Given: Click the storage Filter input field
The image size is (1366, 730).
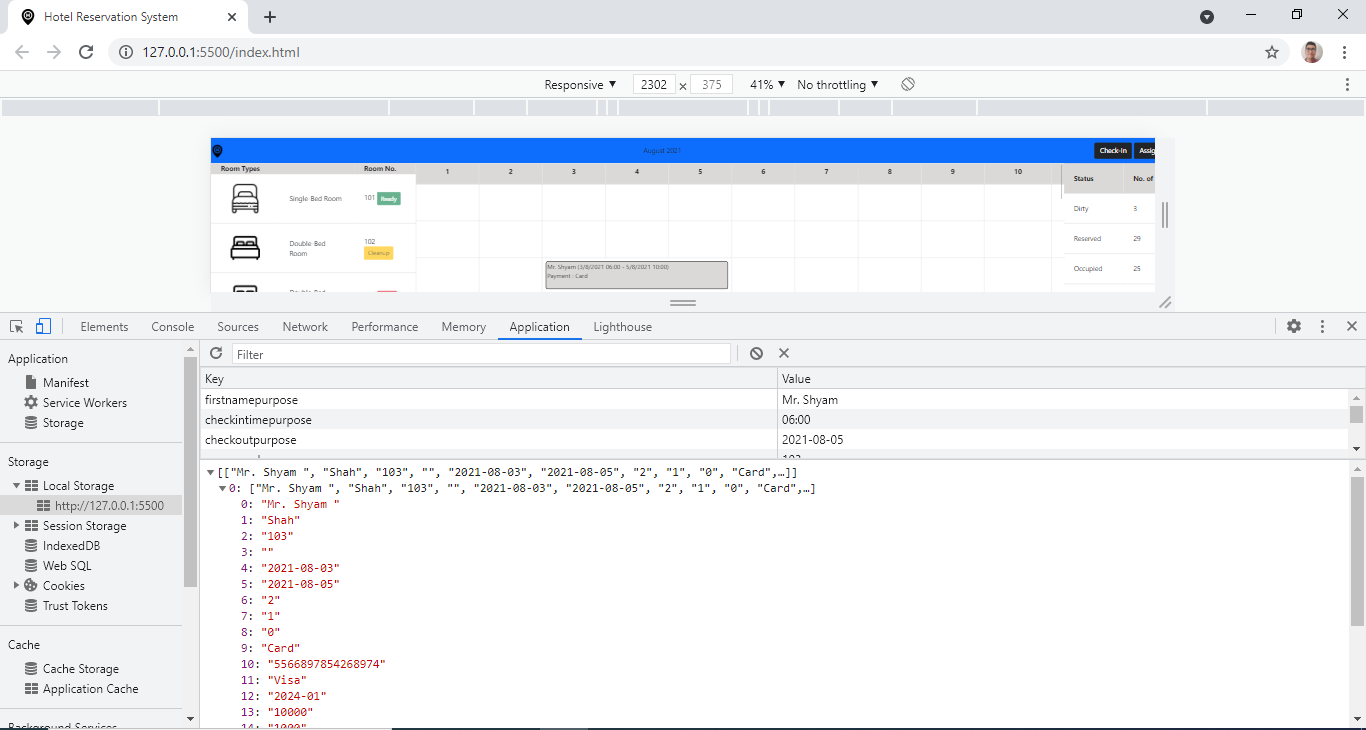Looking at the screenshot, I should pos(480,353).
